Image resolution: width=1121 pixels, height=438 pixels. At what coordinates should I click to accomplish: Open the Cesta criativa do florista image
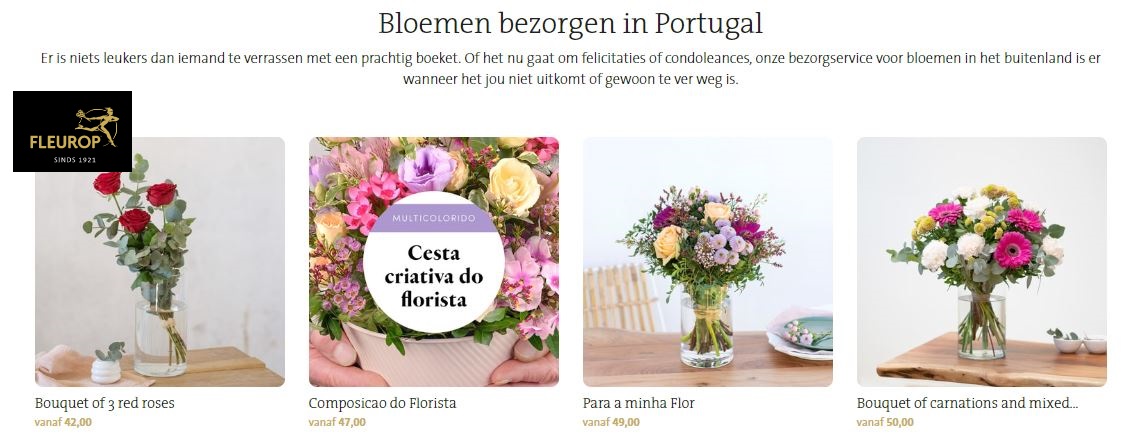coord(433,262)
